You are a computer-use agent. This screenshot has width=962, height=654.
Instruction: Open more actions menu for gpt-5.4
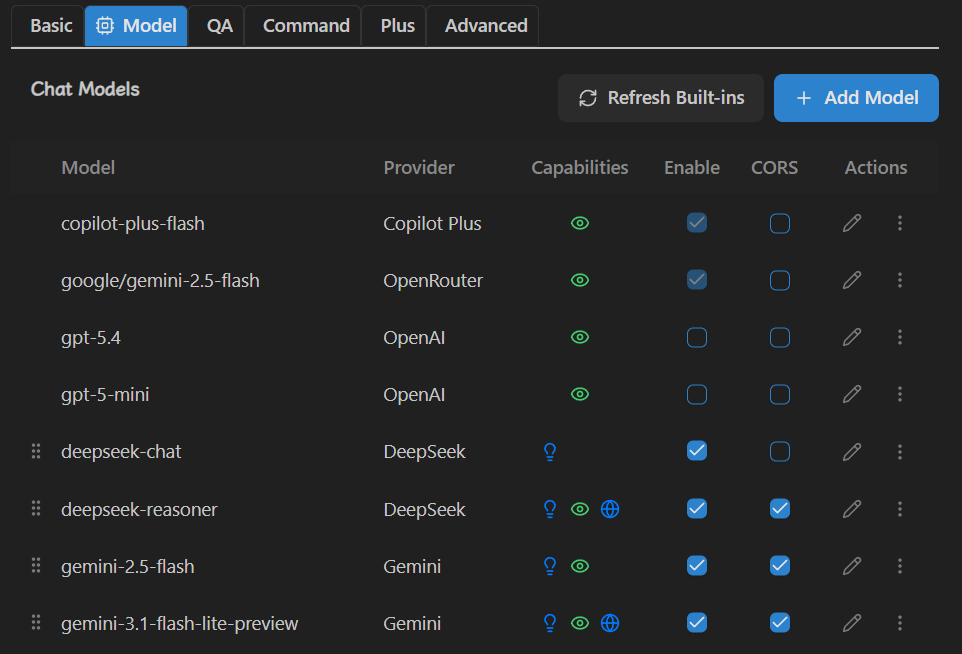[899, 337]
